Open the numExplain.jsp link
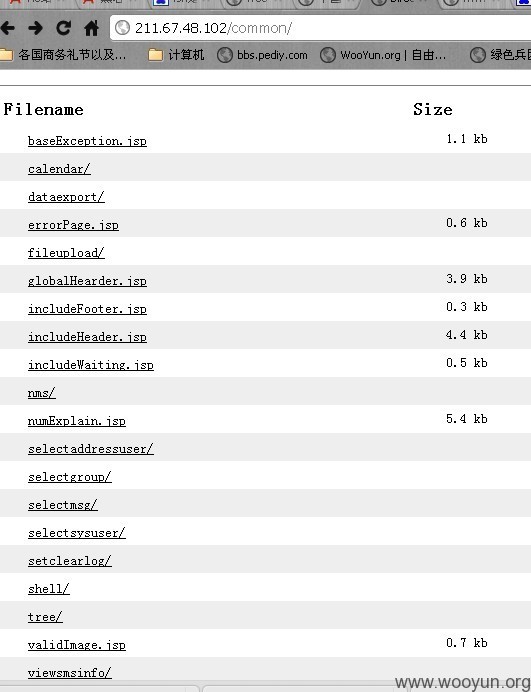This screenshot has width=531, height=692. [x=77, y=421]
